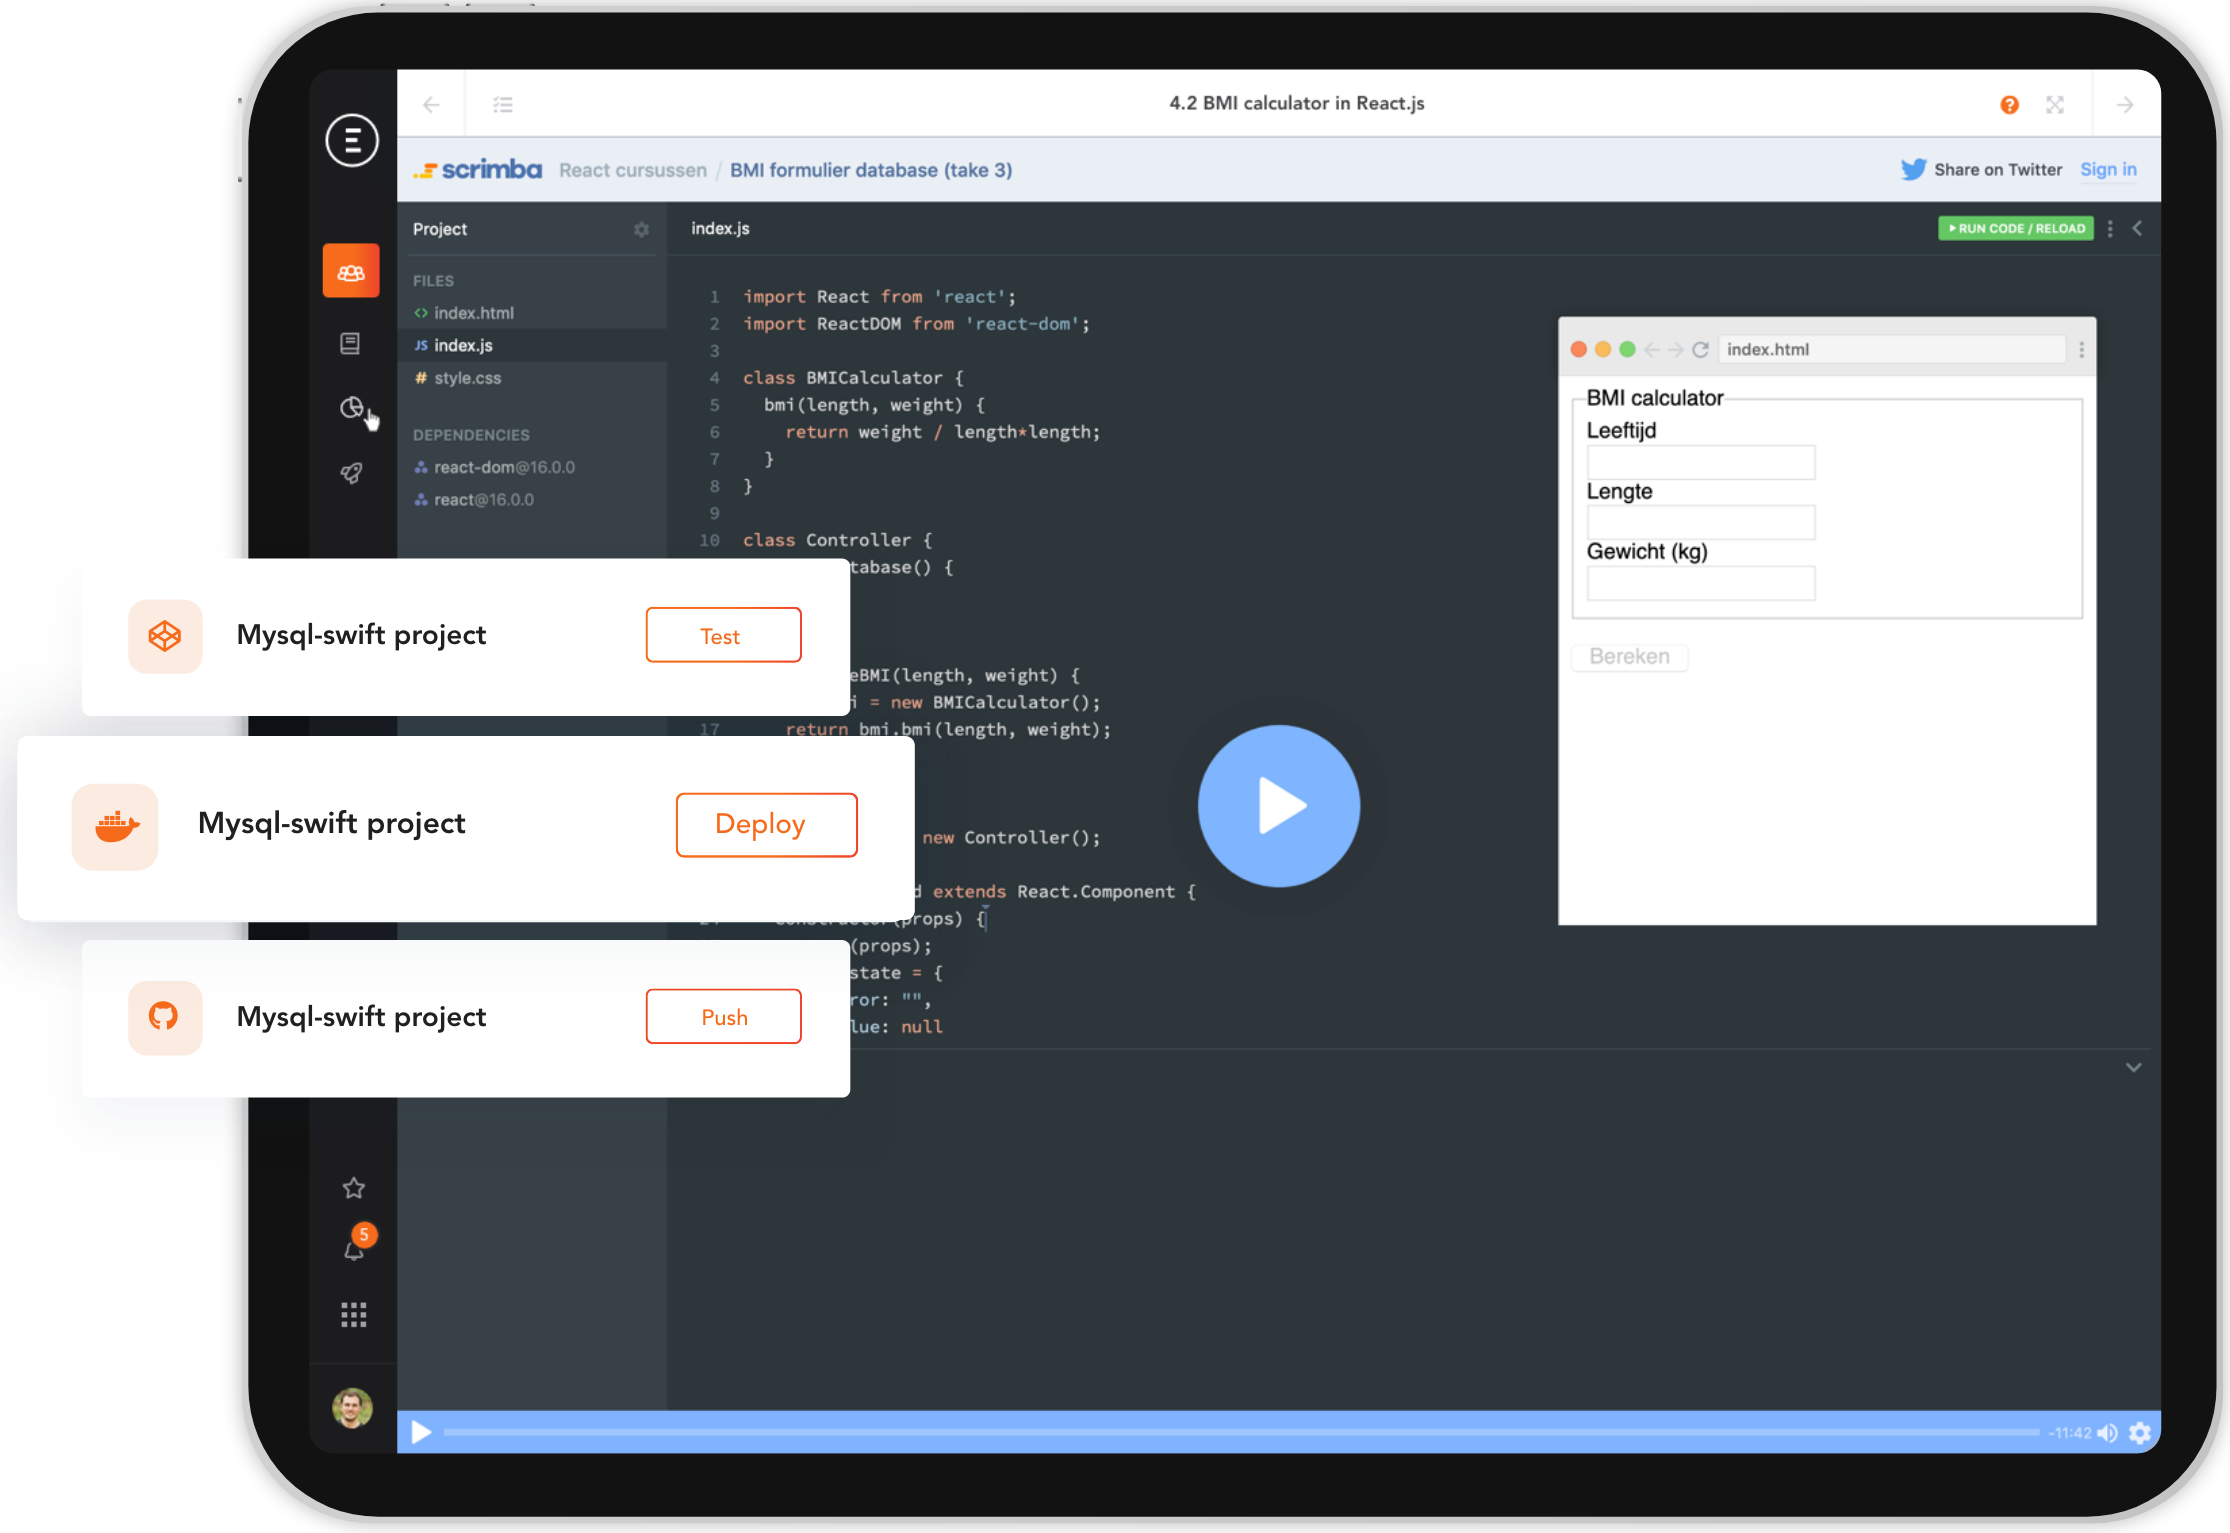
Task: Select index.html in file list
Action: pyautogui.click(x=473, y=313)
